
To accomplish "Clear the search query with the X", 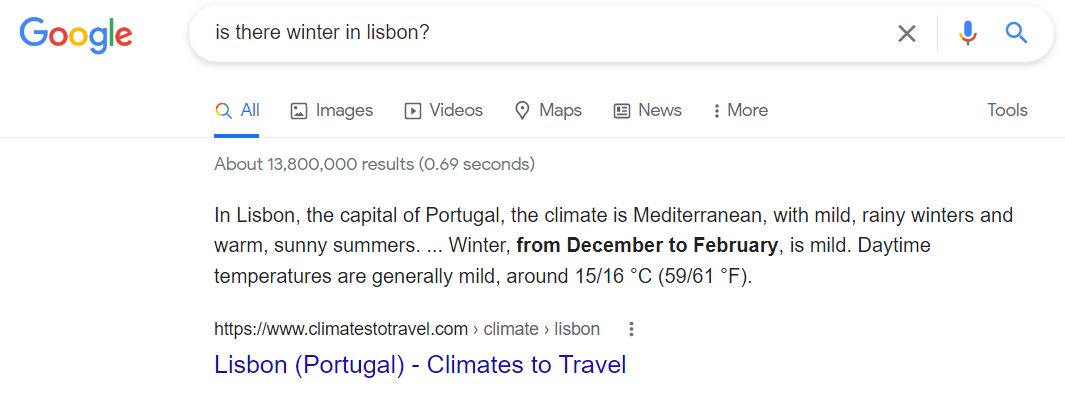I will coord(906,34).
